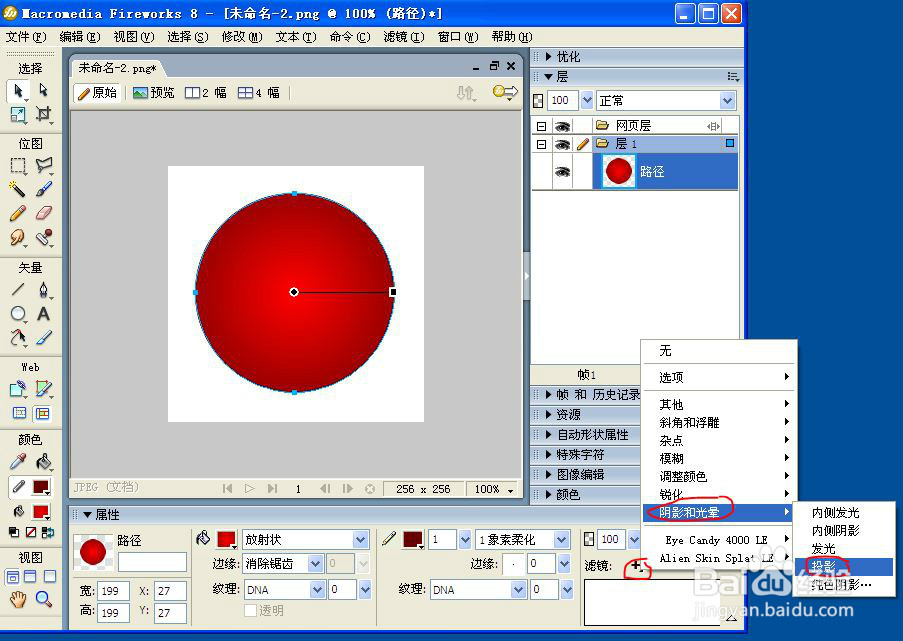The image size is (903, 641).
Task: Select the Pointer tool
Action: (18, 91)
